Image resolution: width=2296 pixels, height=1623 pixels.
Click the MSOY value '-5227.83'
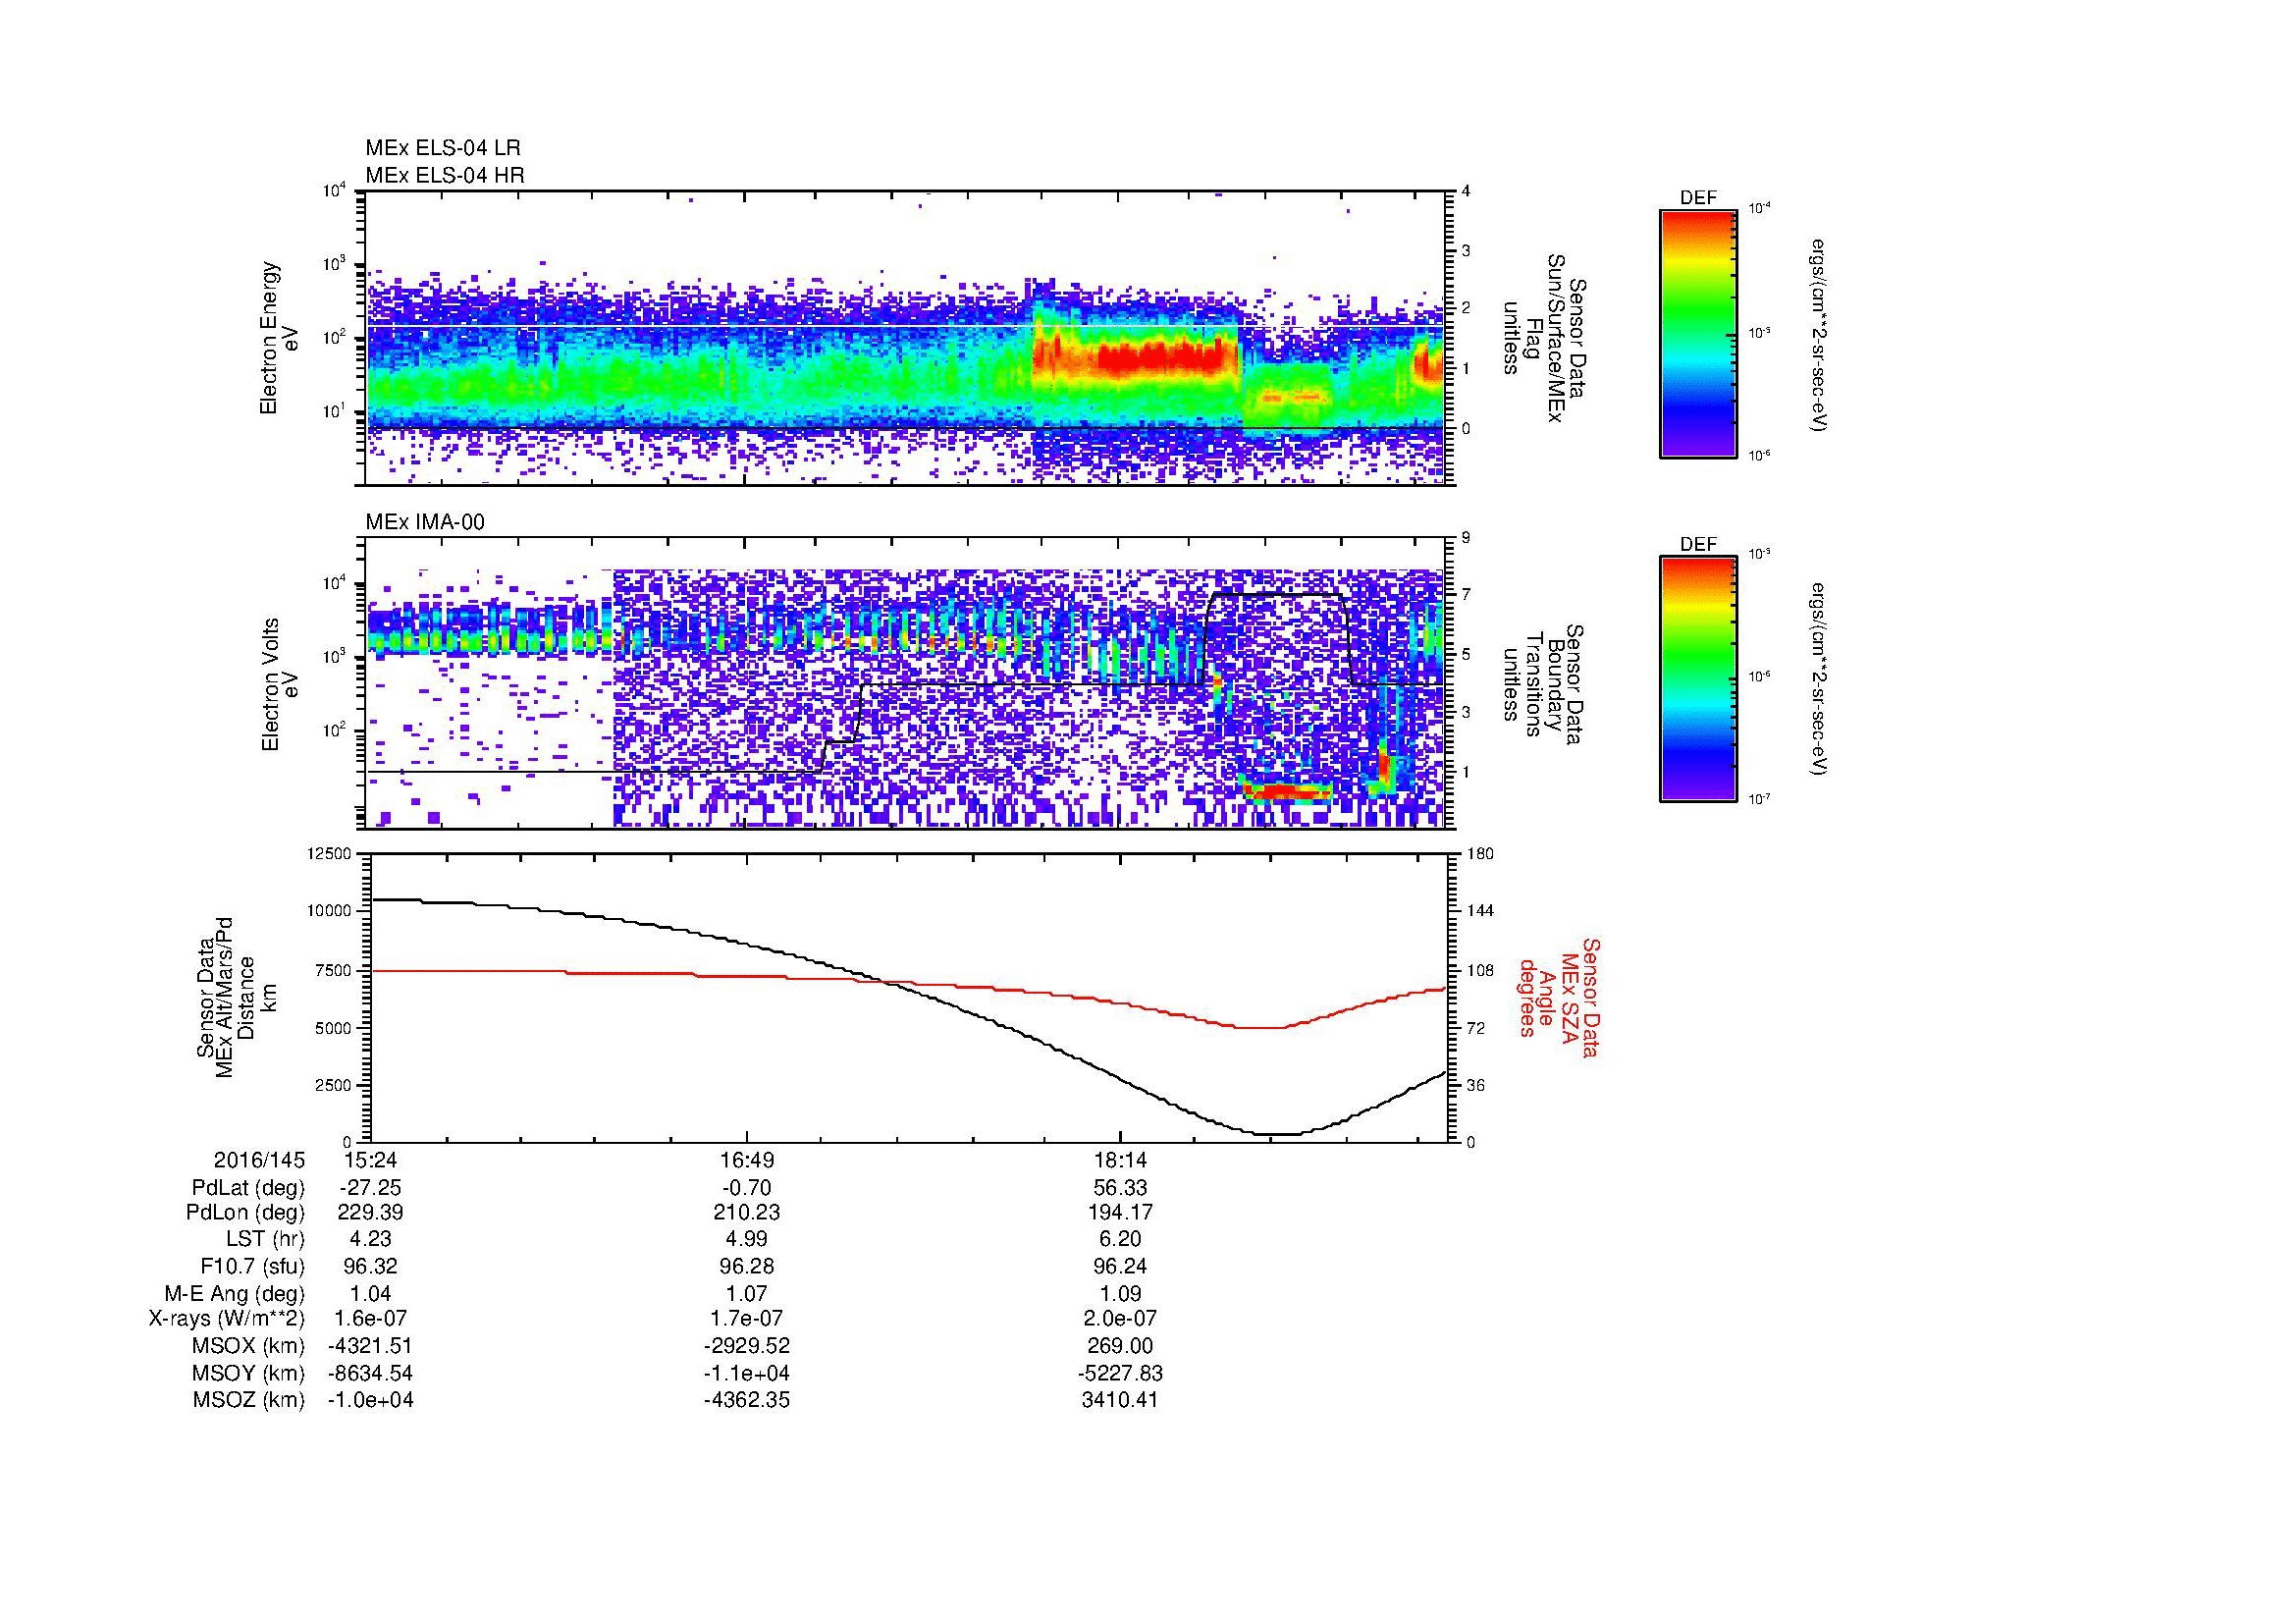coord(1120,1373)
